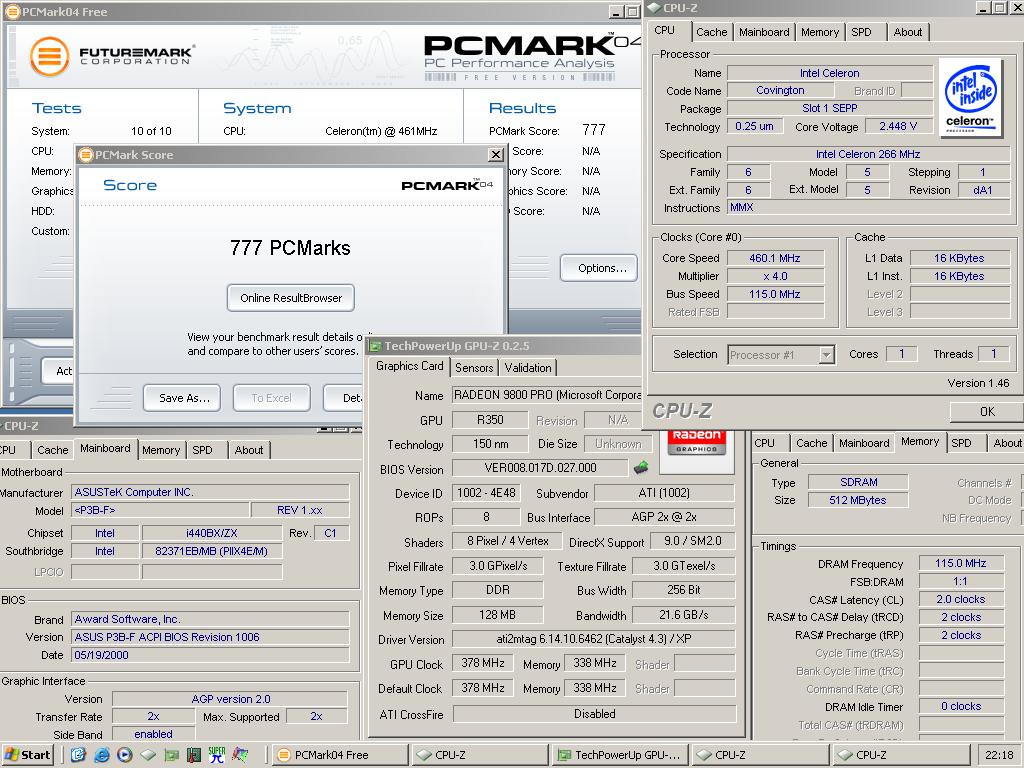Click the PCMark04 Free window title icon
Image resolution: width=1024 pixels, height=768 pixels.
point(12,11)
